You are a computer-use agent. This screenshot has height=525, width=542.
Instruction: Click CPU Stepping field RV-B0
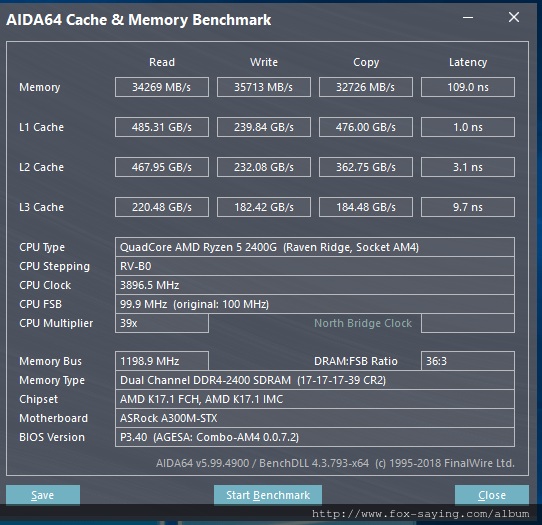(315, 266)
